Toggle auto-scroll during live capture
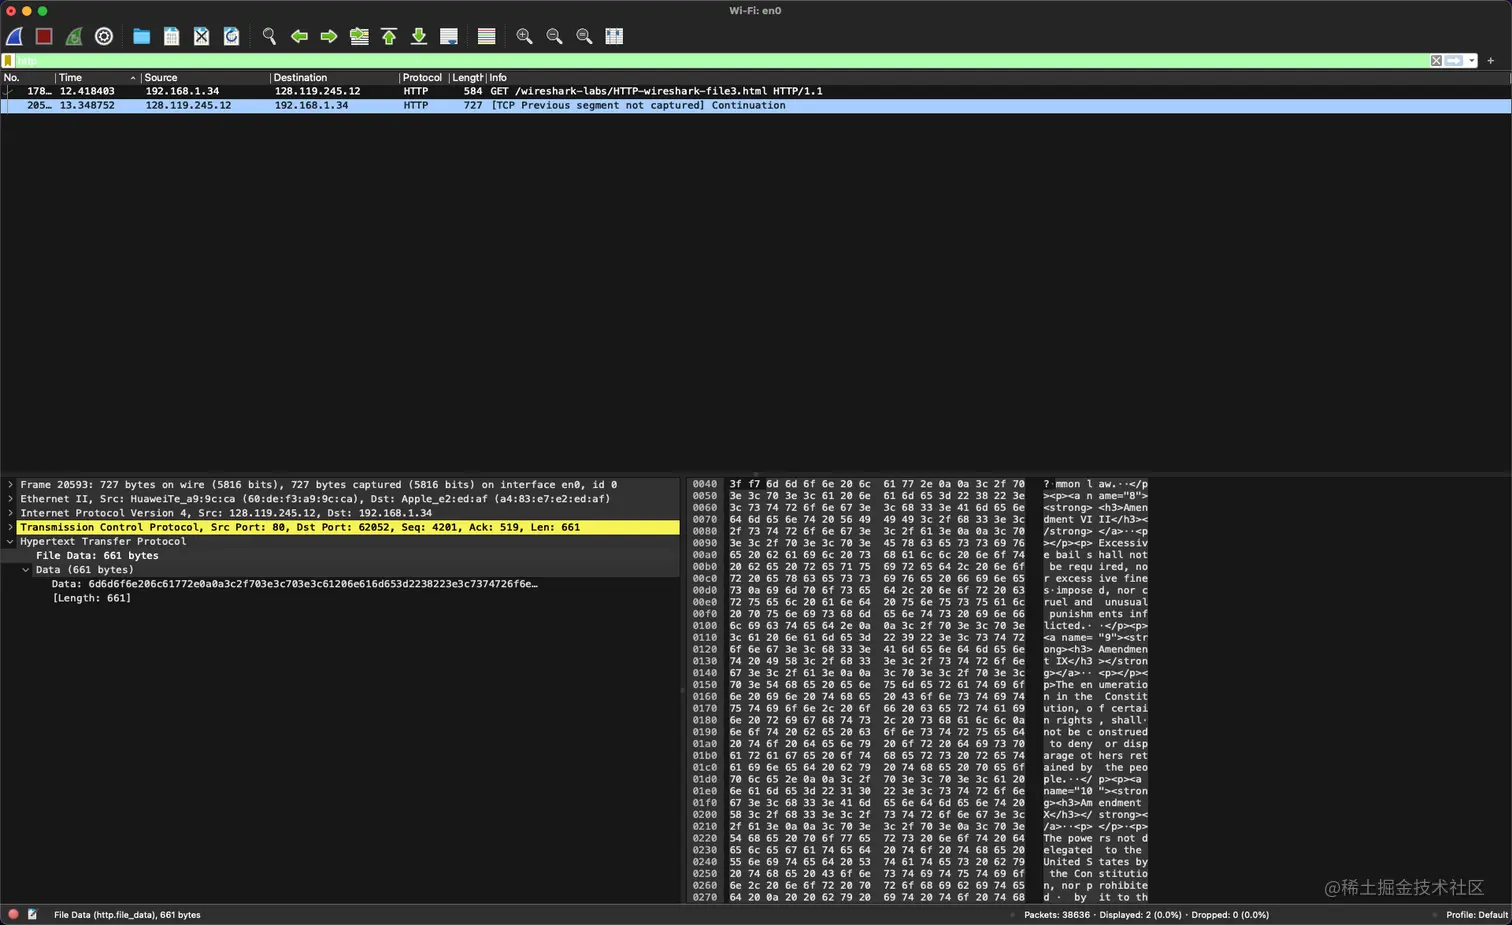 pyautogui.click(x=449, y=36)
